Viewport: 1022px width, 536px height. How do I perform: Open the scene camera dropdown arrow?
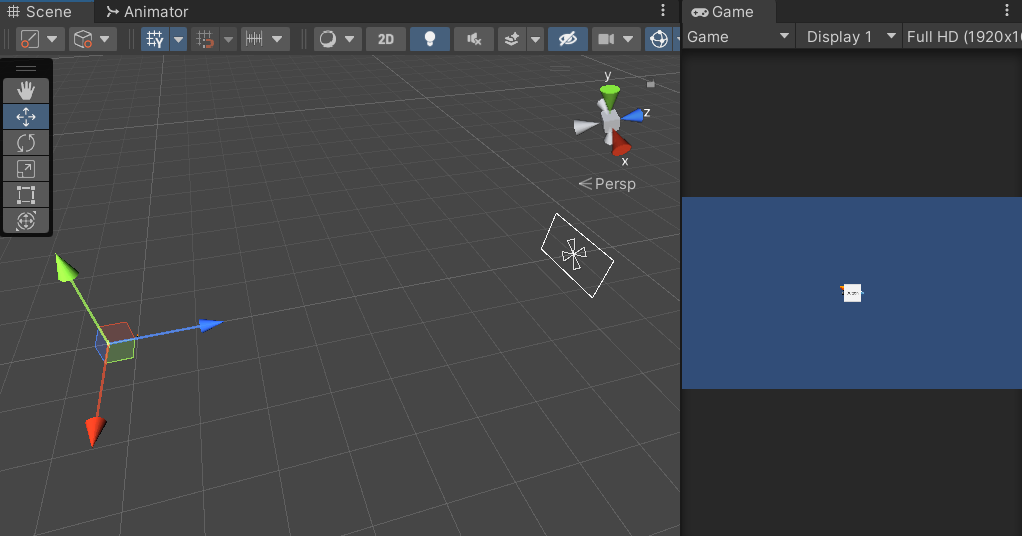[x=628, y=39]
